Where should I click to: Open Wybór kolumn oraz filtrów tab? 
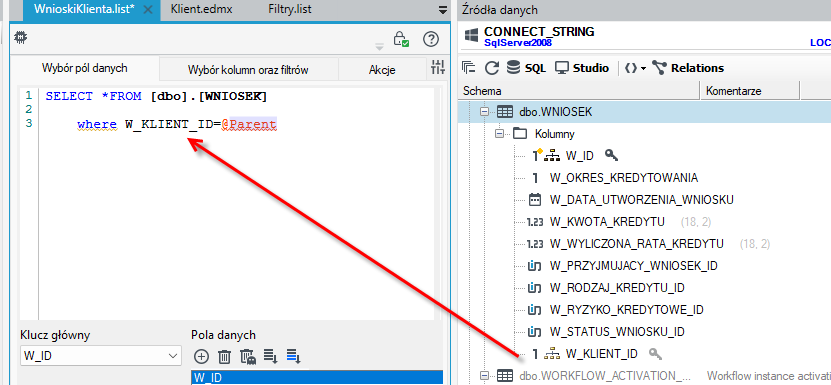click(248, 69)
